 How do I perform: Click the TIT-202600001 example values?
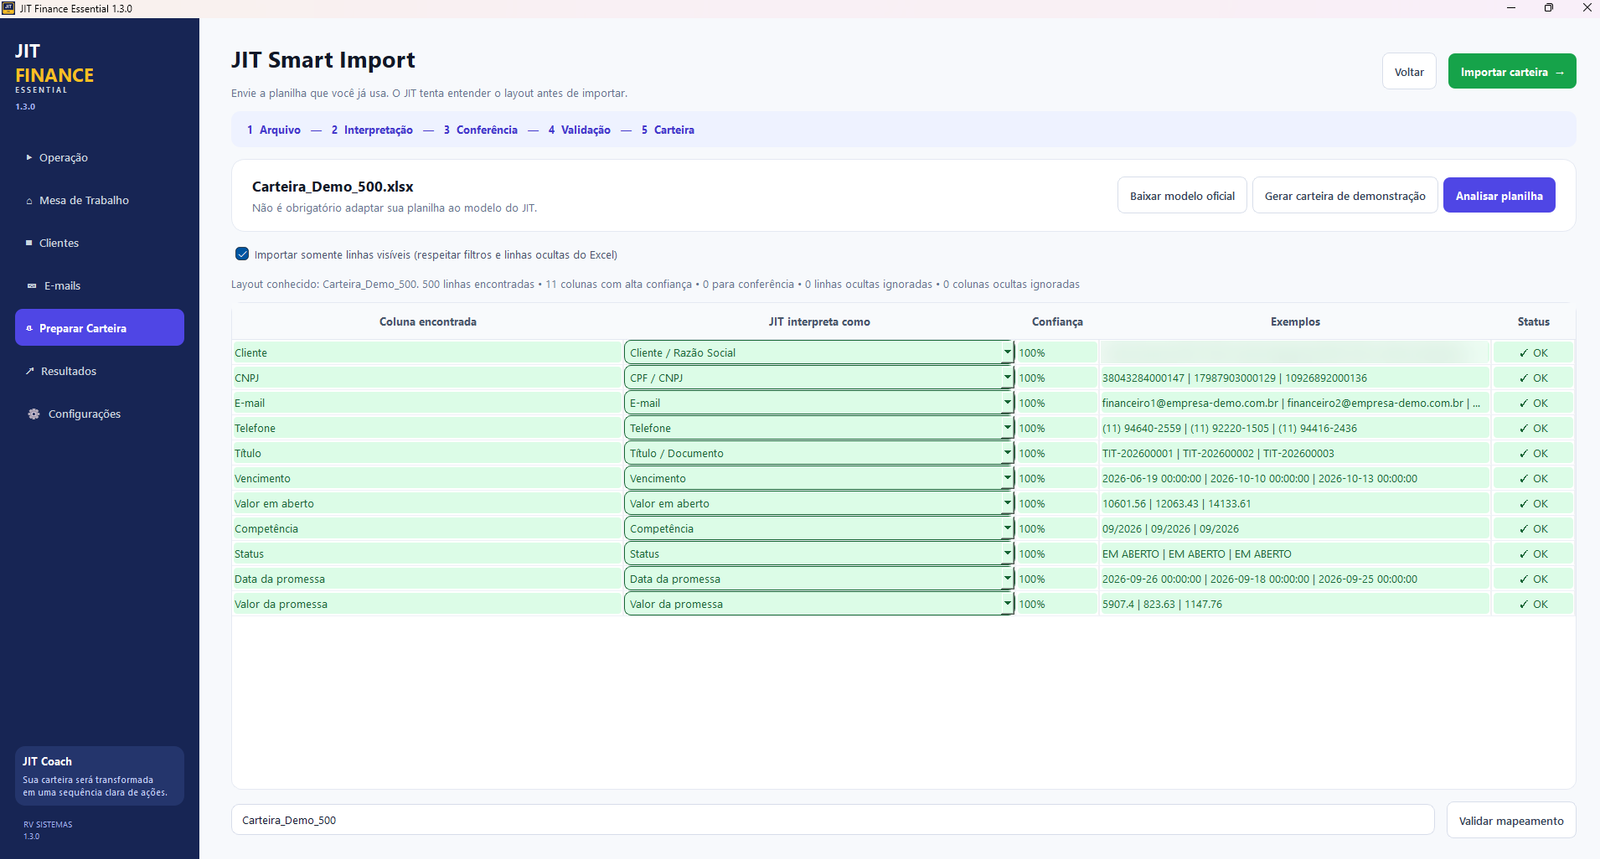point(1218,453)
